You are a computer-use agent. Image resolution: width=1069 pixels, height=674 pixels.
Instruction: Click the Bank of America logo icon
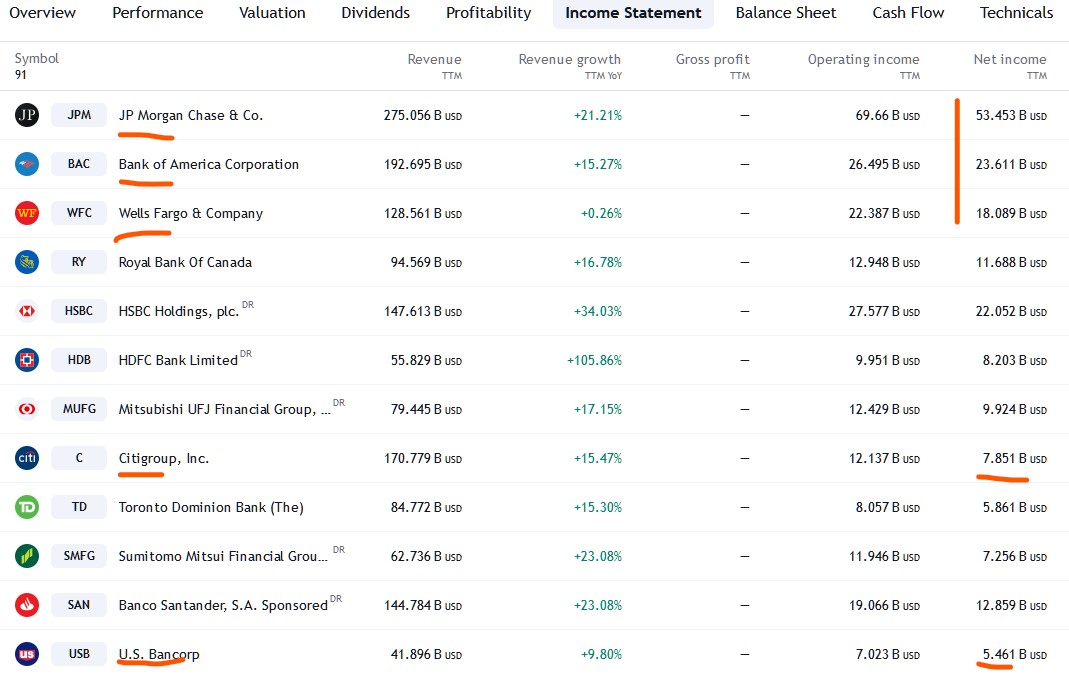pos(27,164)
